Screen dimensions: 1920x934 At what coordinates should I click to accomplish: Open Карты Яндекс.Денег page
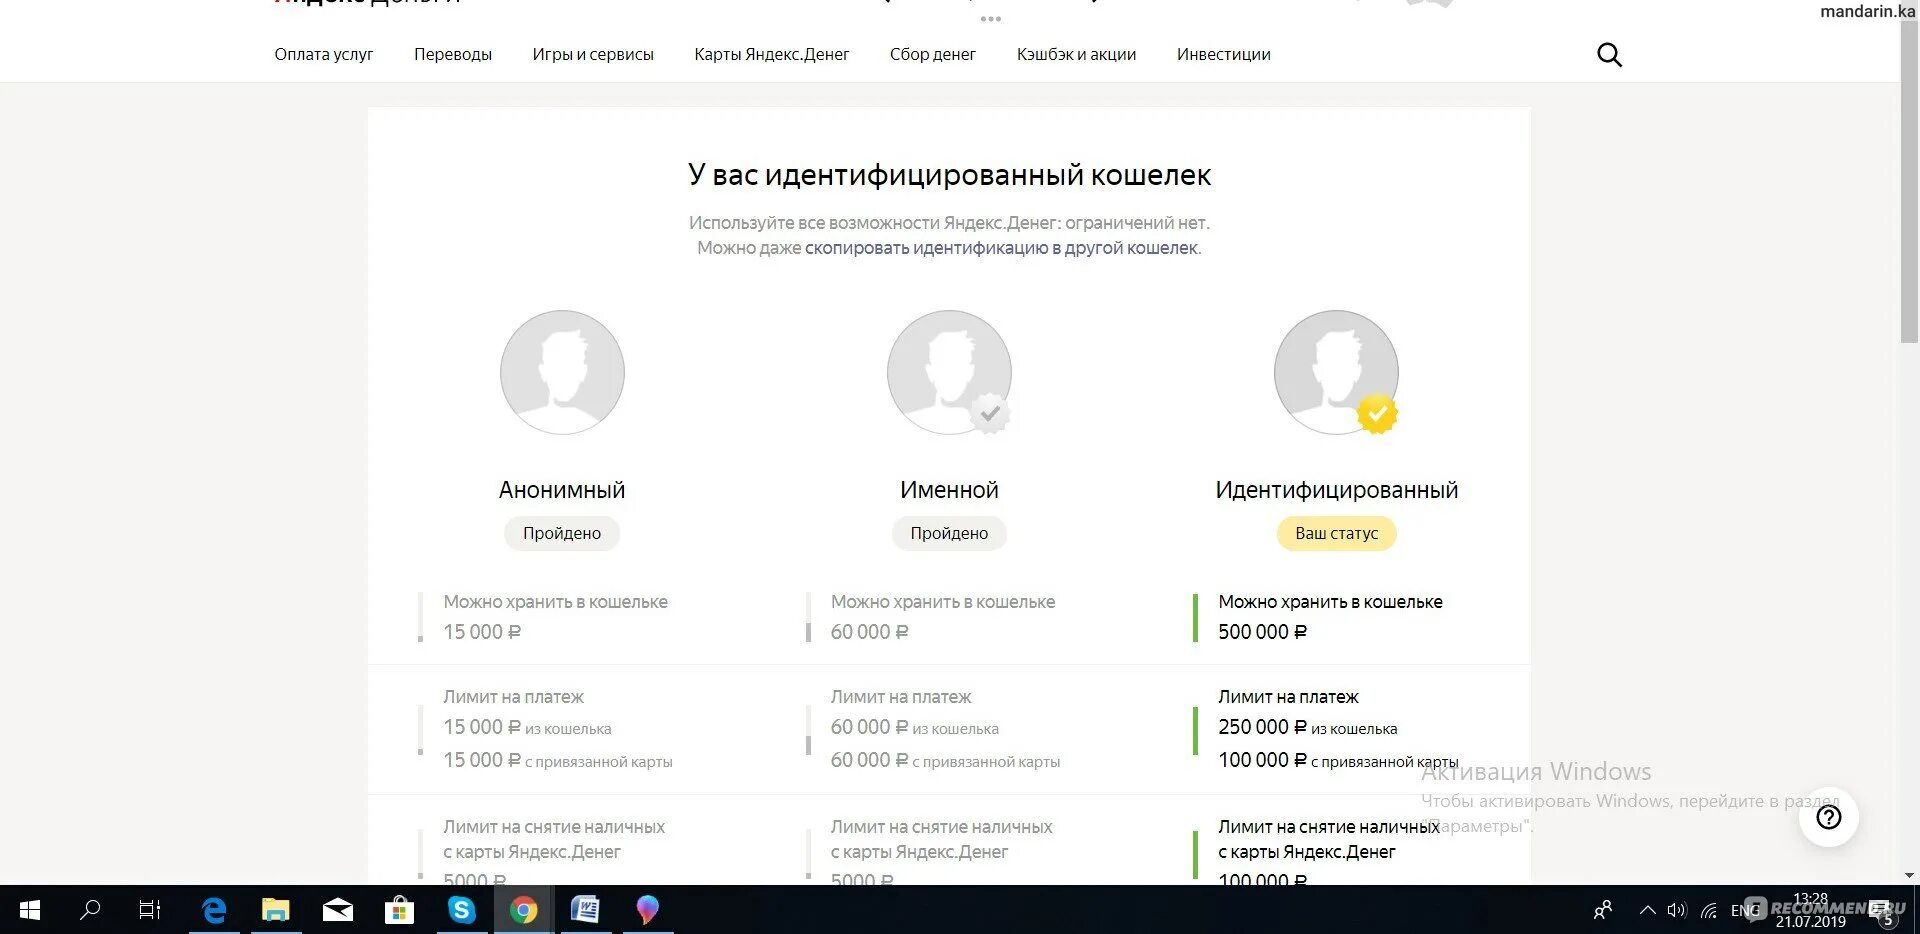click(x=772, y=54)
